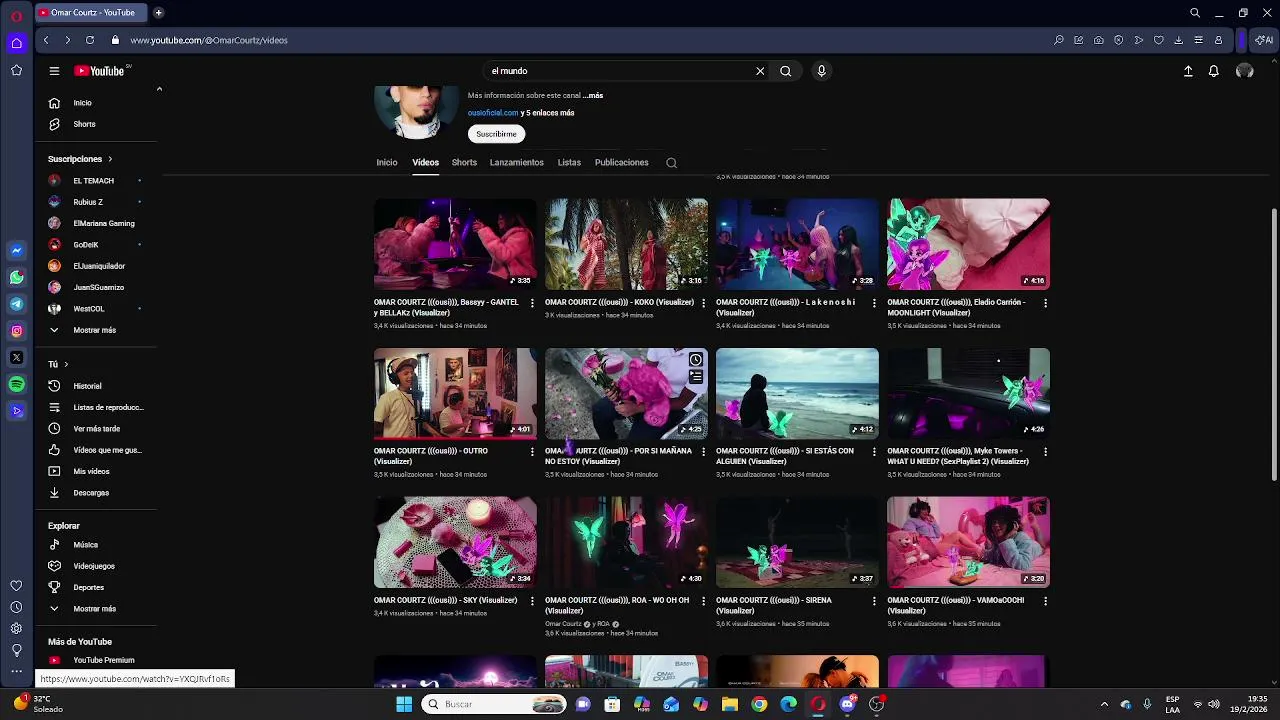Open Discord from taskbar
The height and width of the screenshot is (720, 1280).
pos(847,704)
